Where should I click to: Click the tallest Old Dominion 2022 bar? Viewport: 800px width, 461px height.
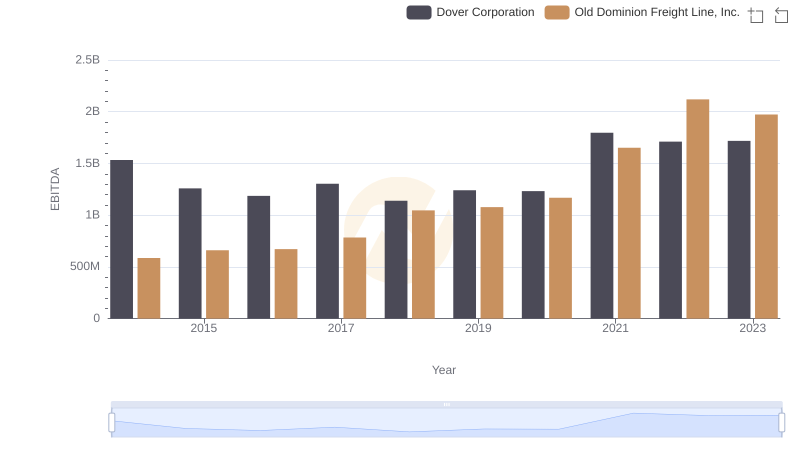tap(697, 209)
